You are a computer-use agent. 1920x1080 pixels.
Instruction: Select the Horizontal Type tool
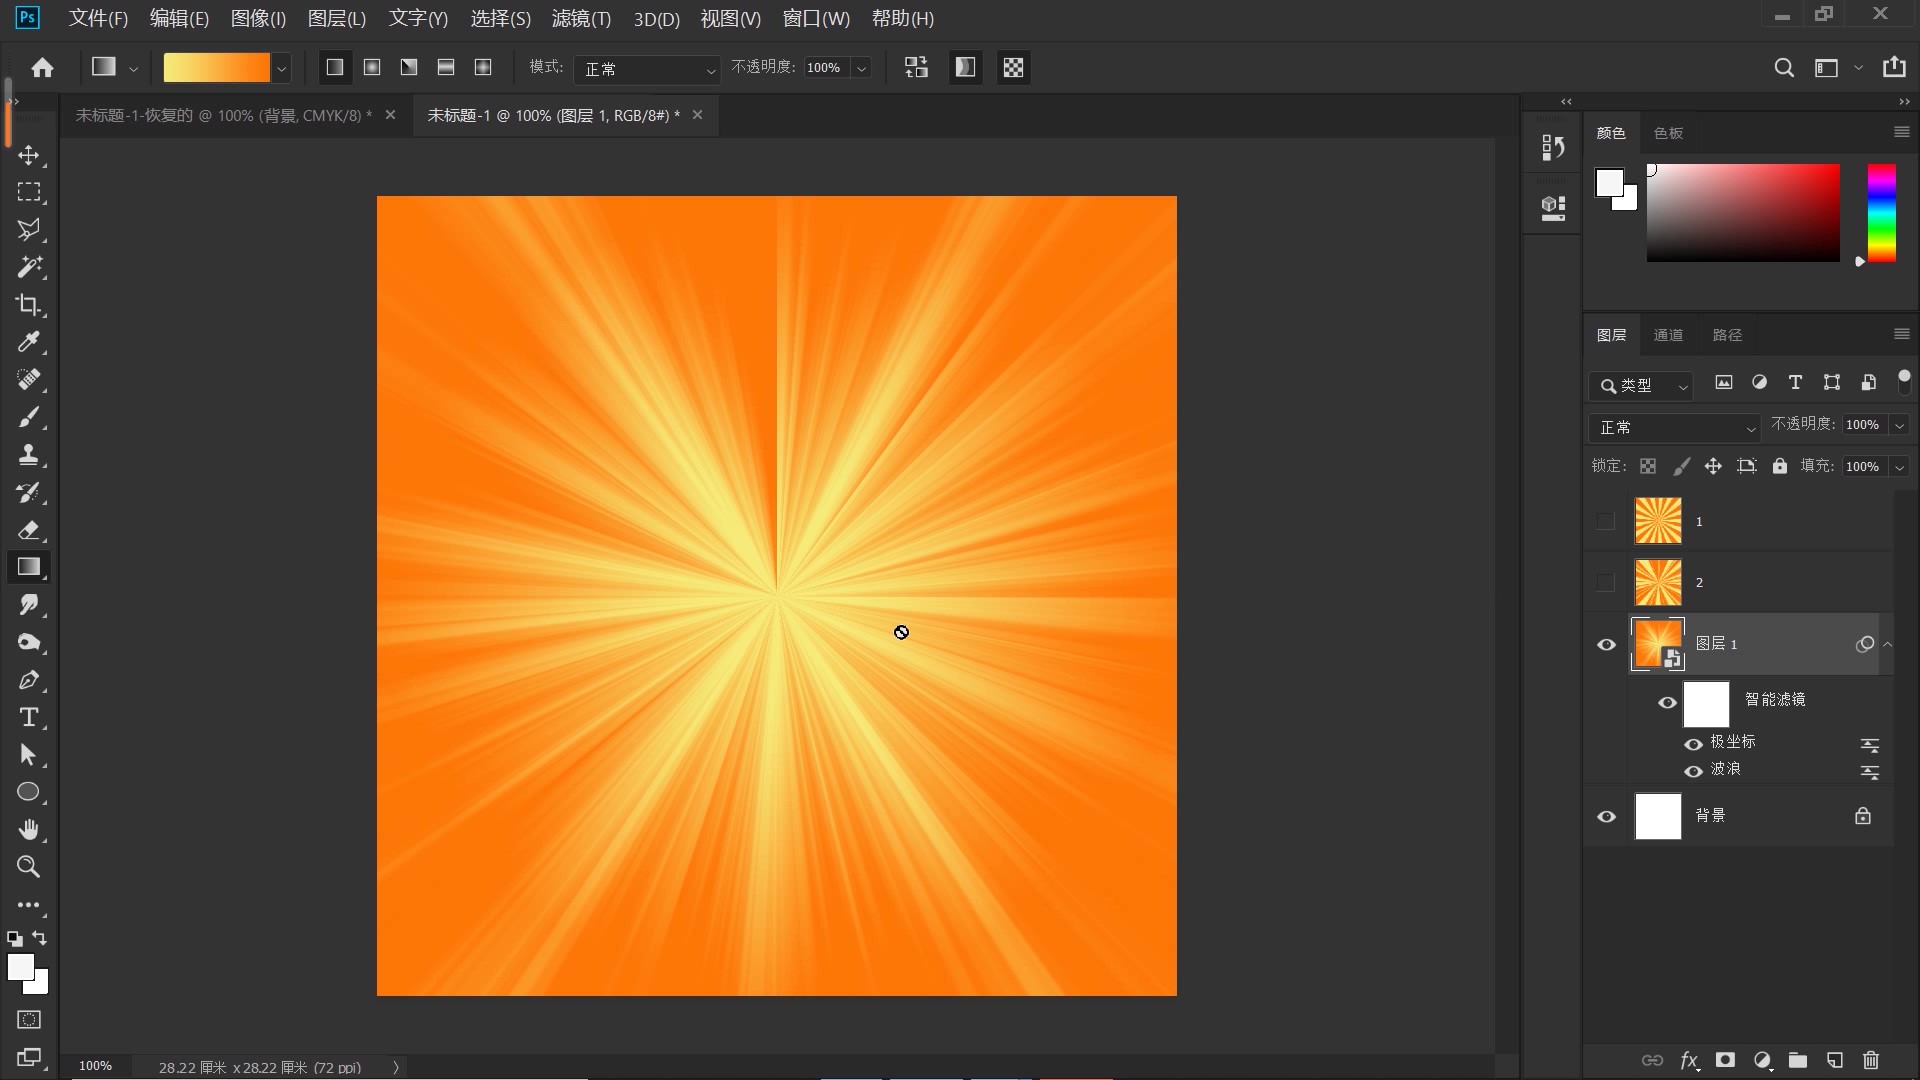pos(29,717)
